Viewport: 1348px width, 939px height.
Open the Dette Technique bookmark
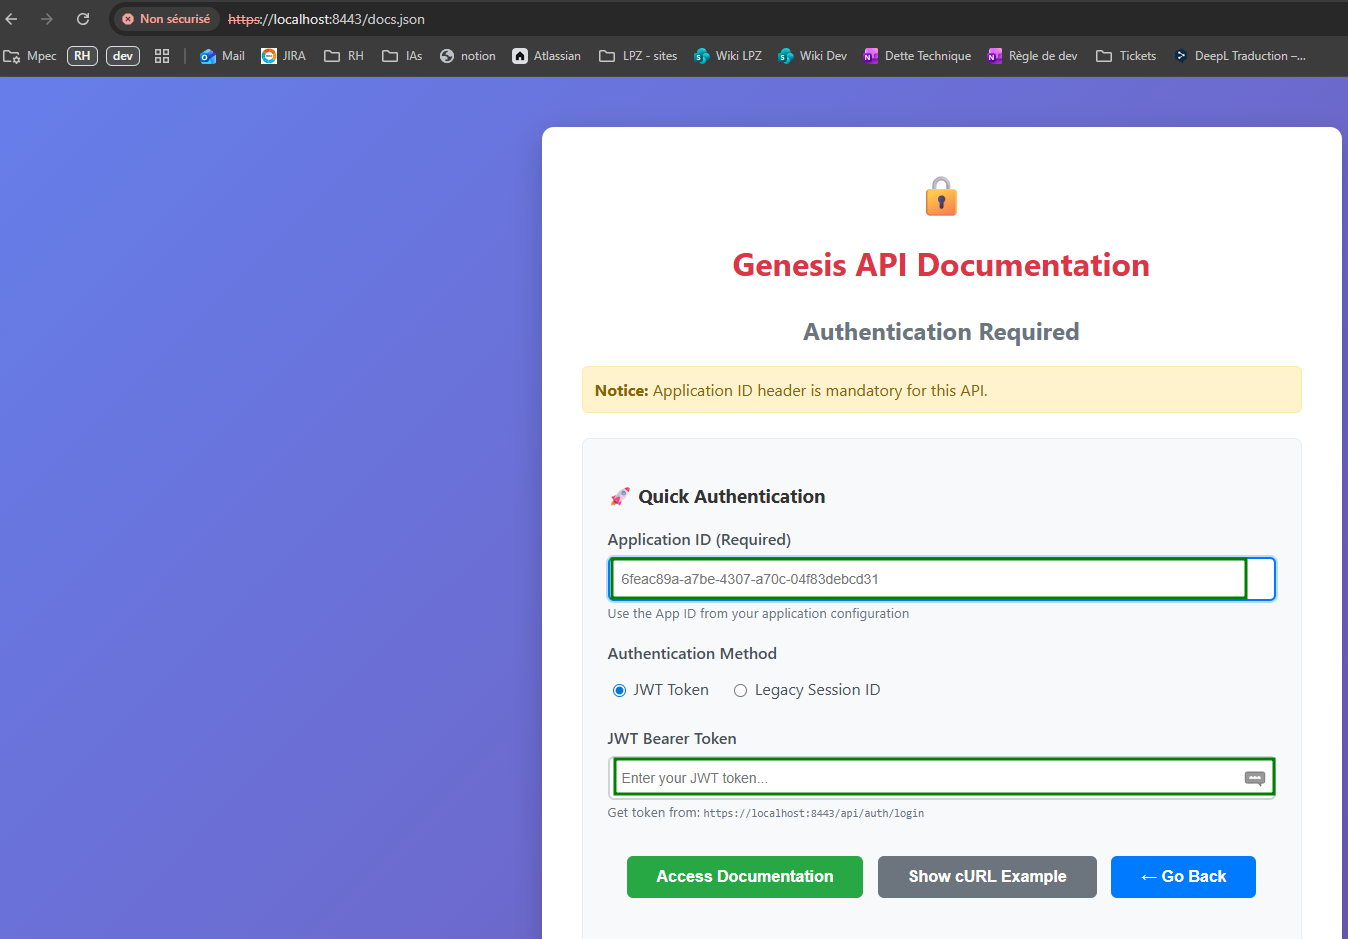click(917, 56)
